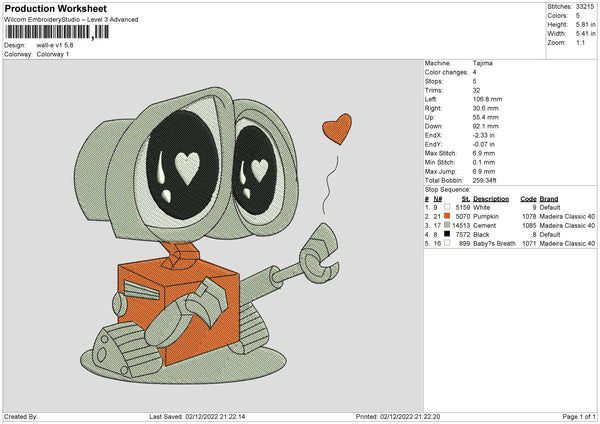Click the Stop Sequence label

point(447,189)
